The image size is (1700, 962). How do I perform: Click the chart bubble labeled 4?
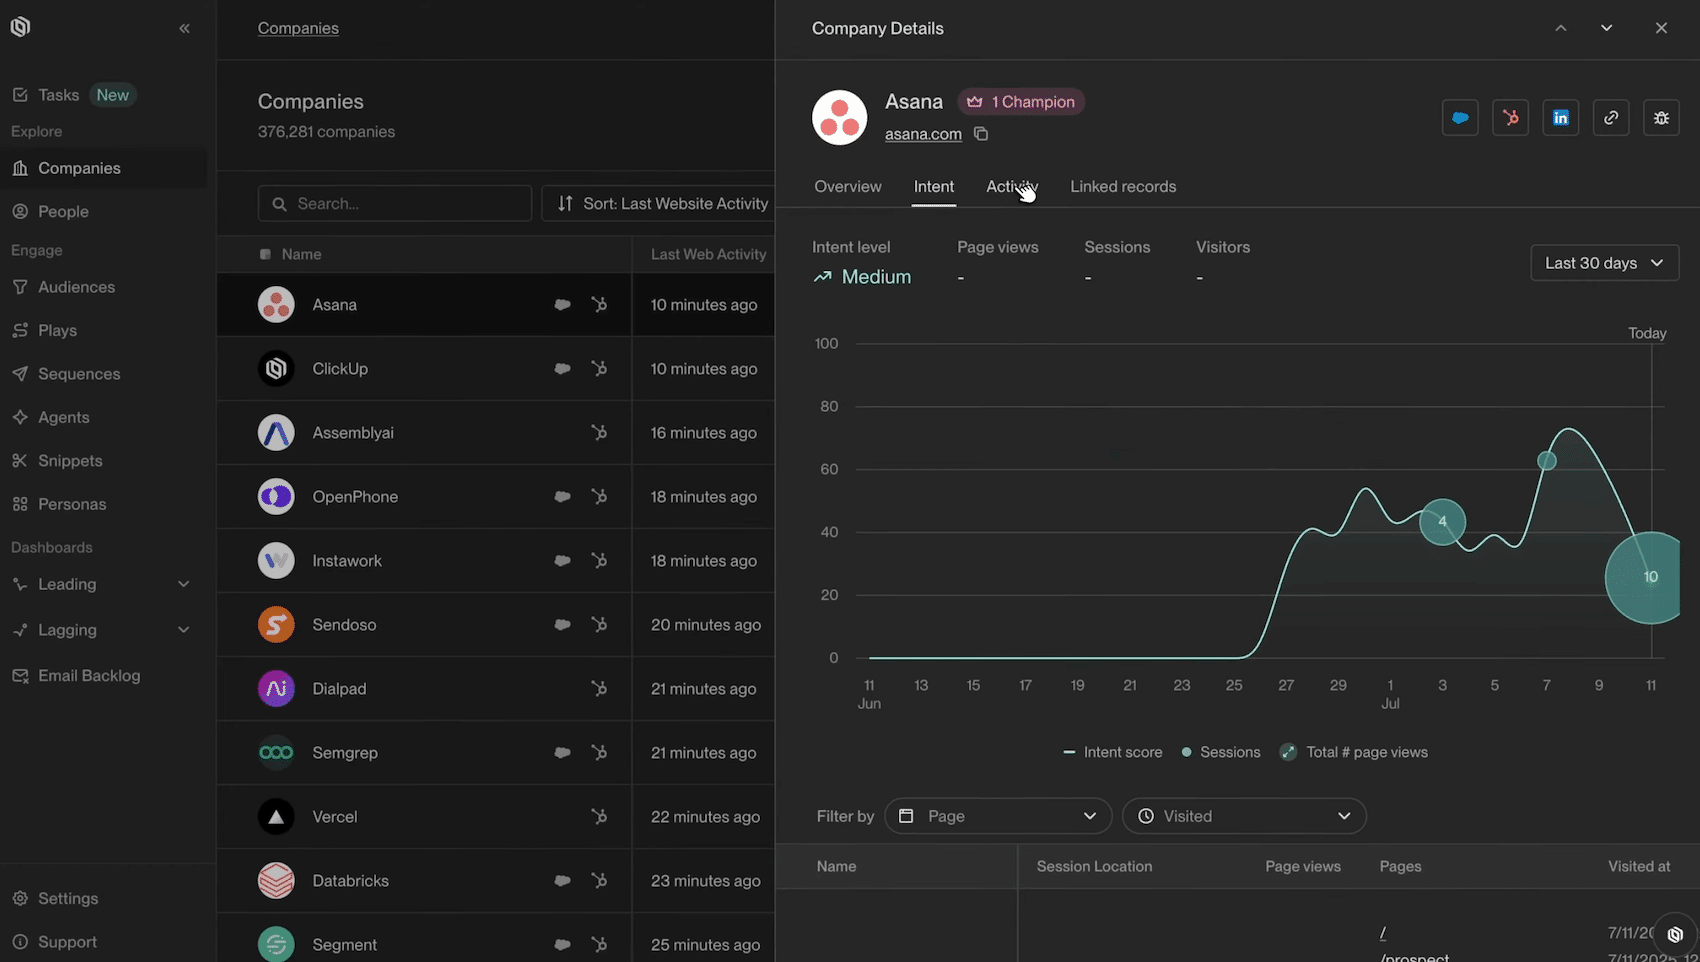pos(1442,522)
